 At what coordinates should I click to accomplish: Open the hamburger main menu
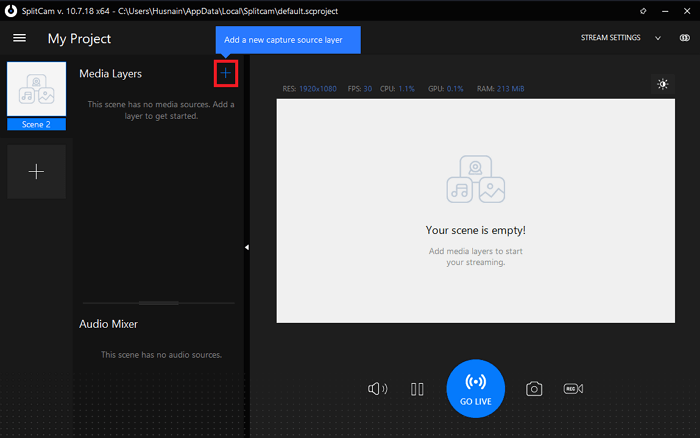[19, 38]
